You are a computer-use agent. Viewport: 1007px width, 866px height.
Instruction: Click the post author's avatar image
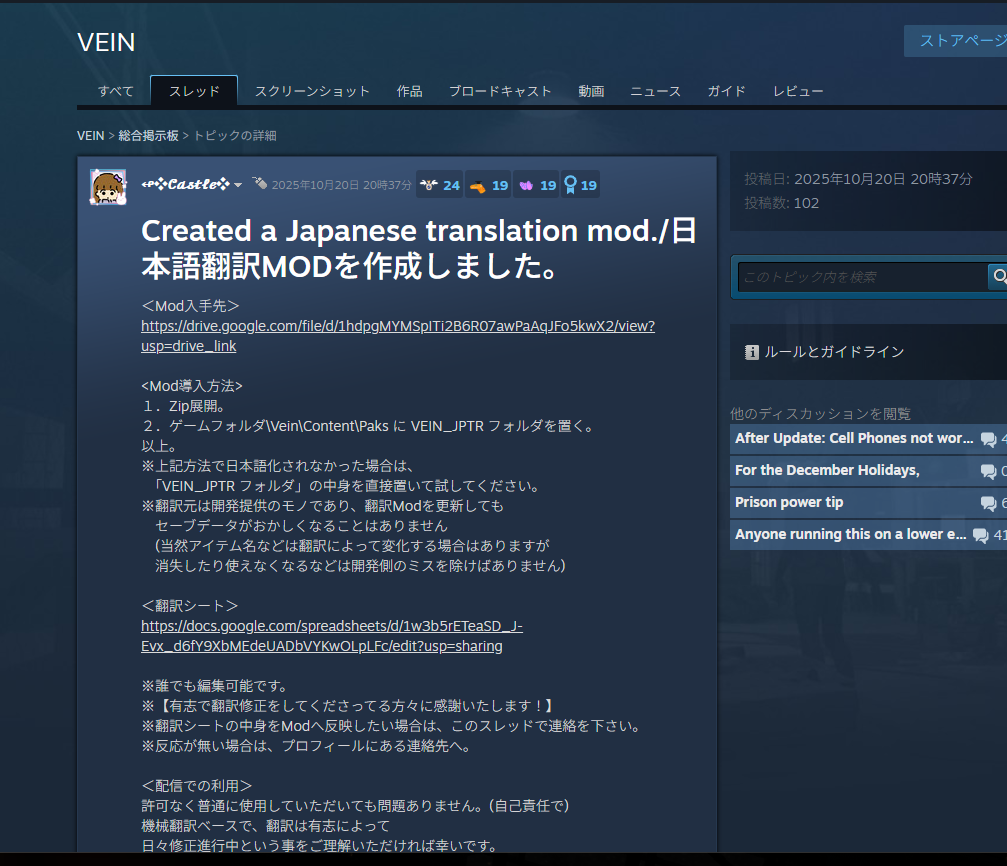[108, 186]
